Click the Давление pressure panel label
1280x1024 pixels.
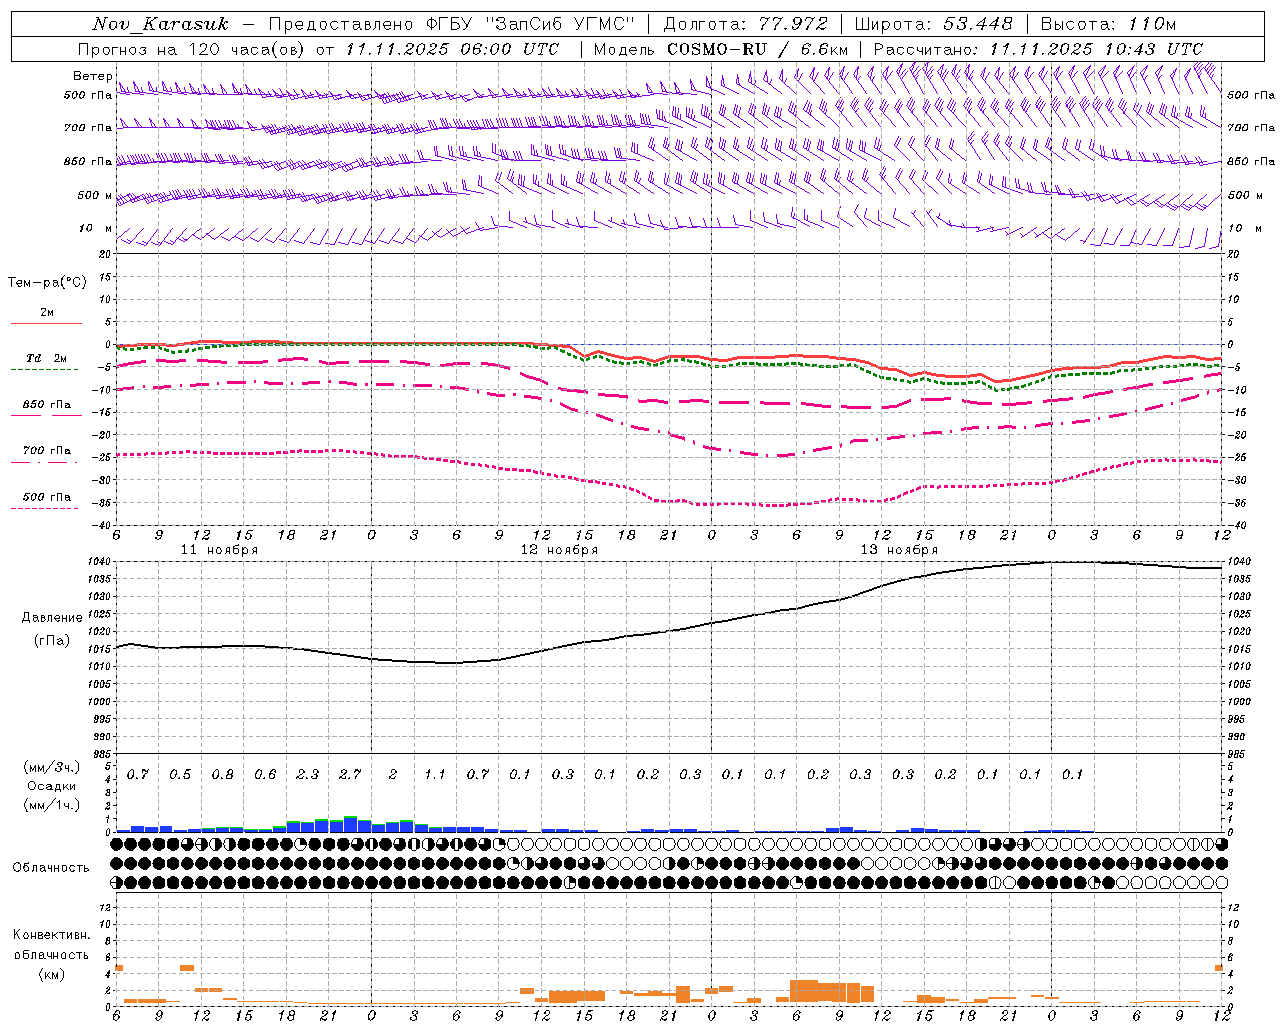(52, 618)
